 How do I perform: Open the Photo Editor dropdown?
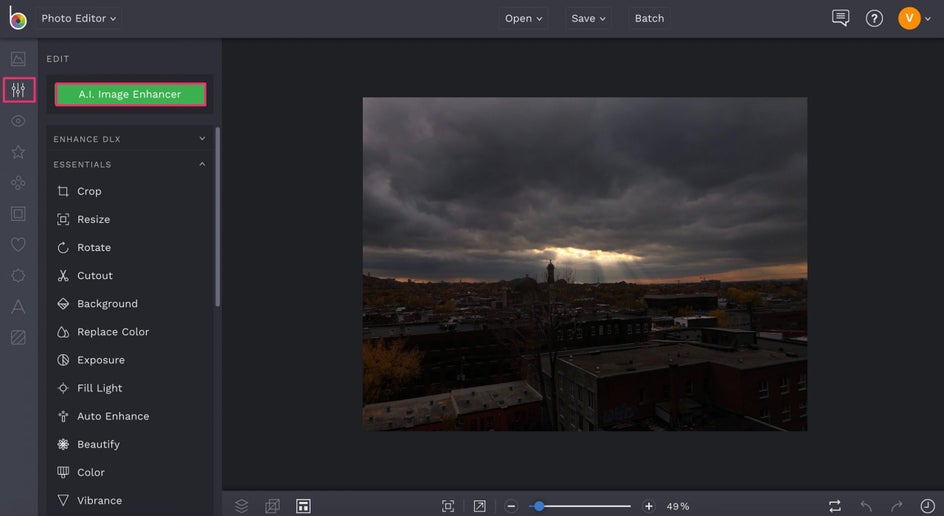coord(79,19)
